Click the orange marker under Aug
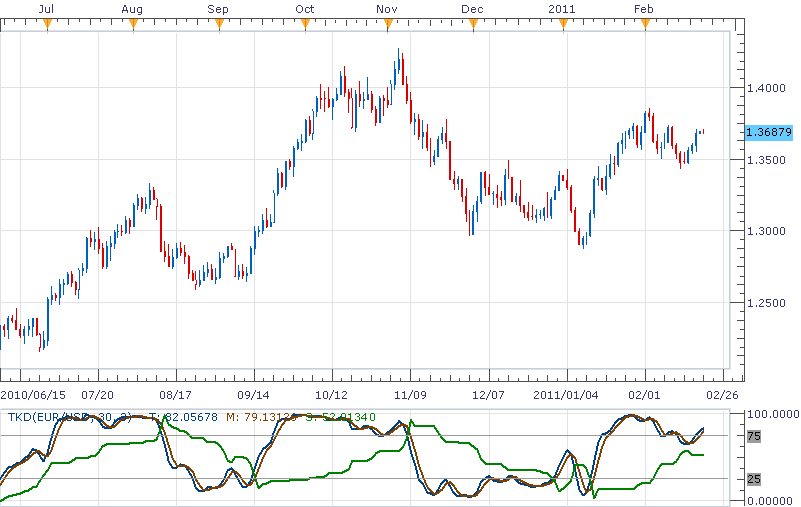801x507 pixels. [133, 24]
